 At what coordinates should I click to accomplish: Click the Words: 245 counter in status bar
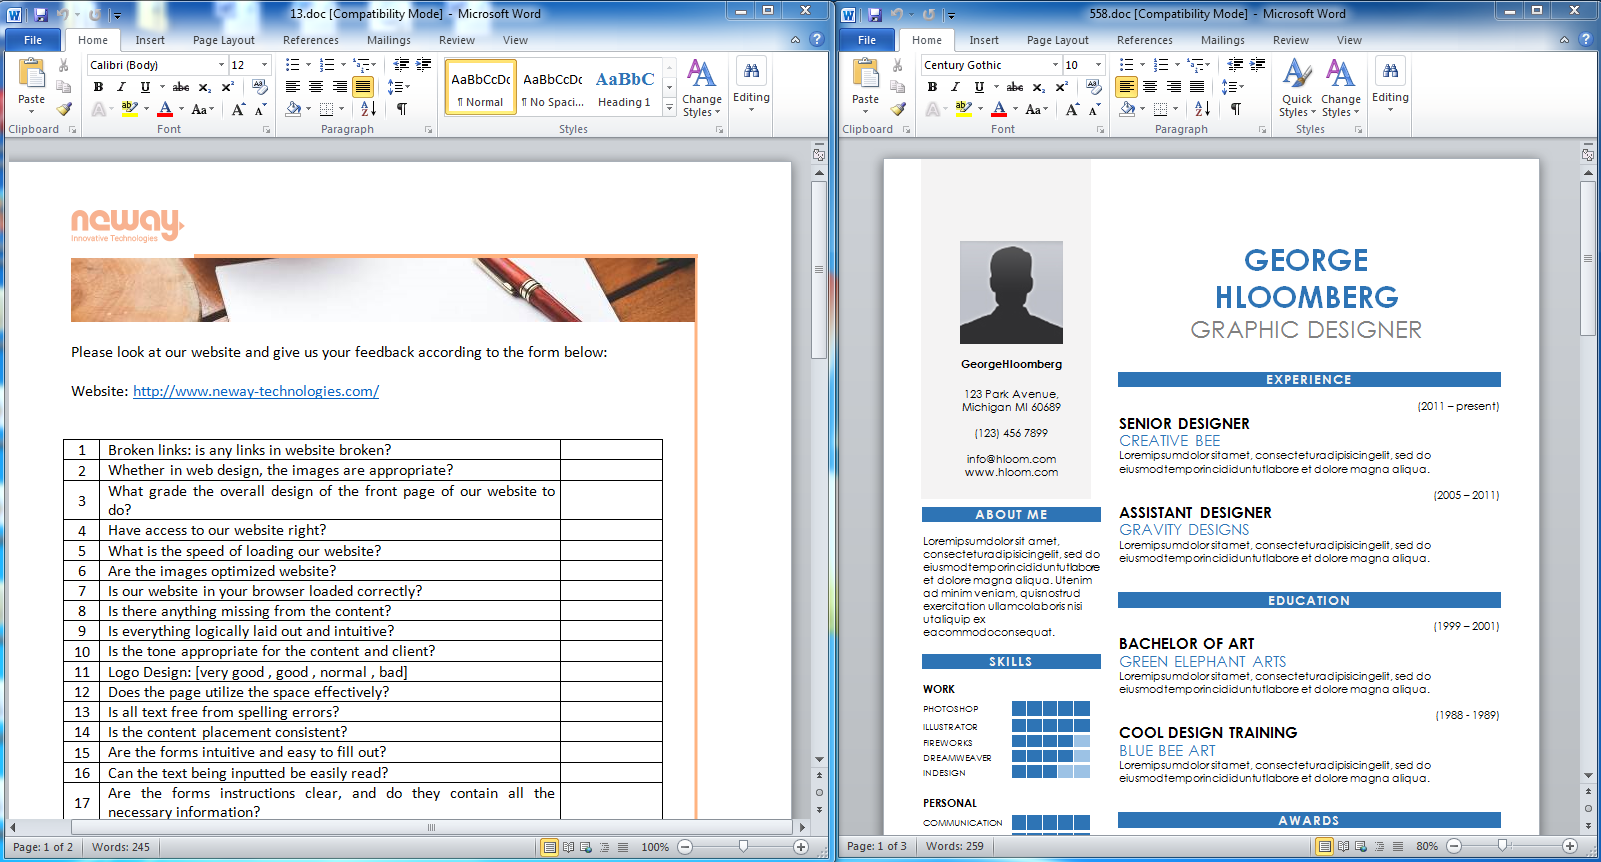click(121, 847)
